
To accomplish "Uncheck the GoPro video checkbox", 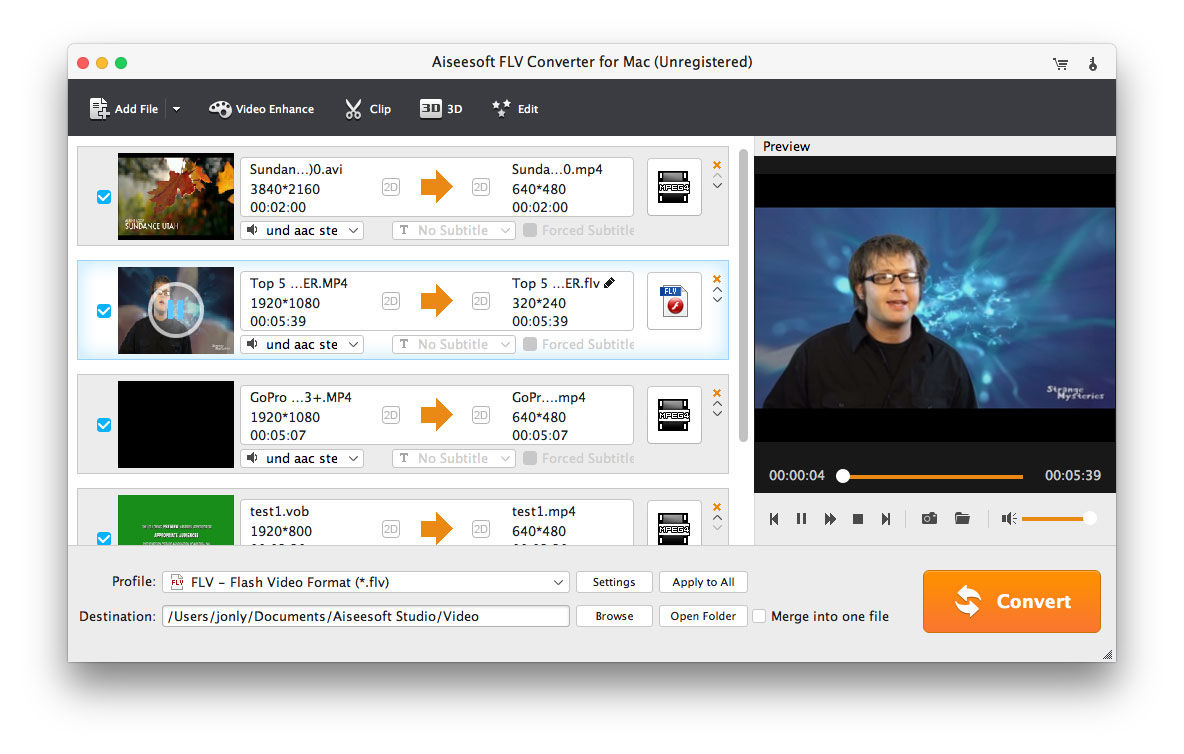I will coord(104,425).
